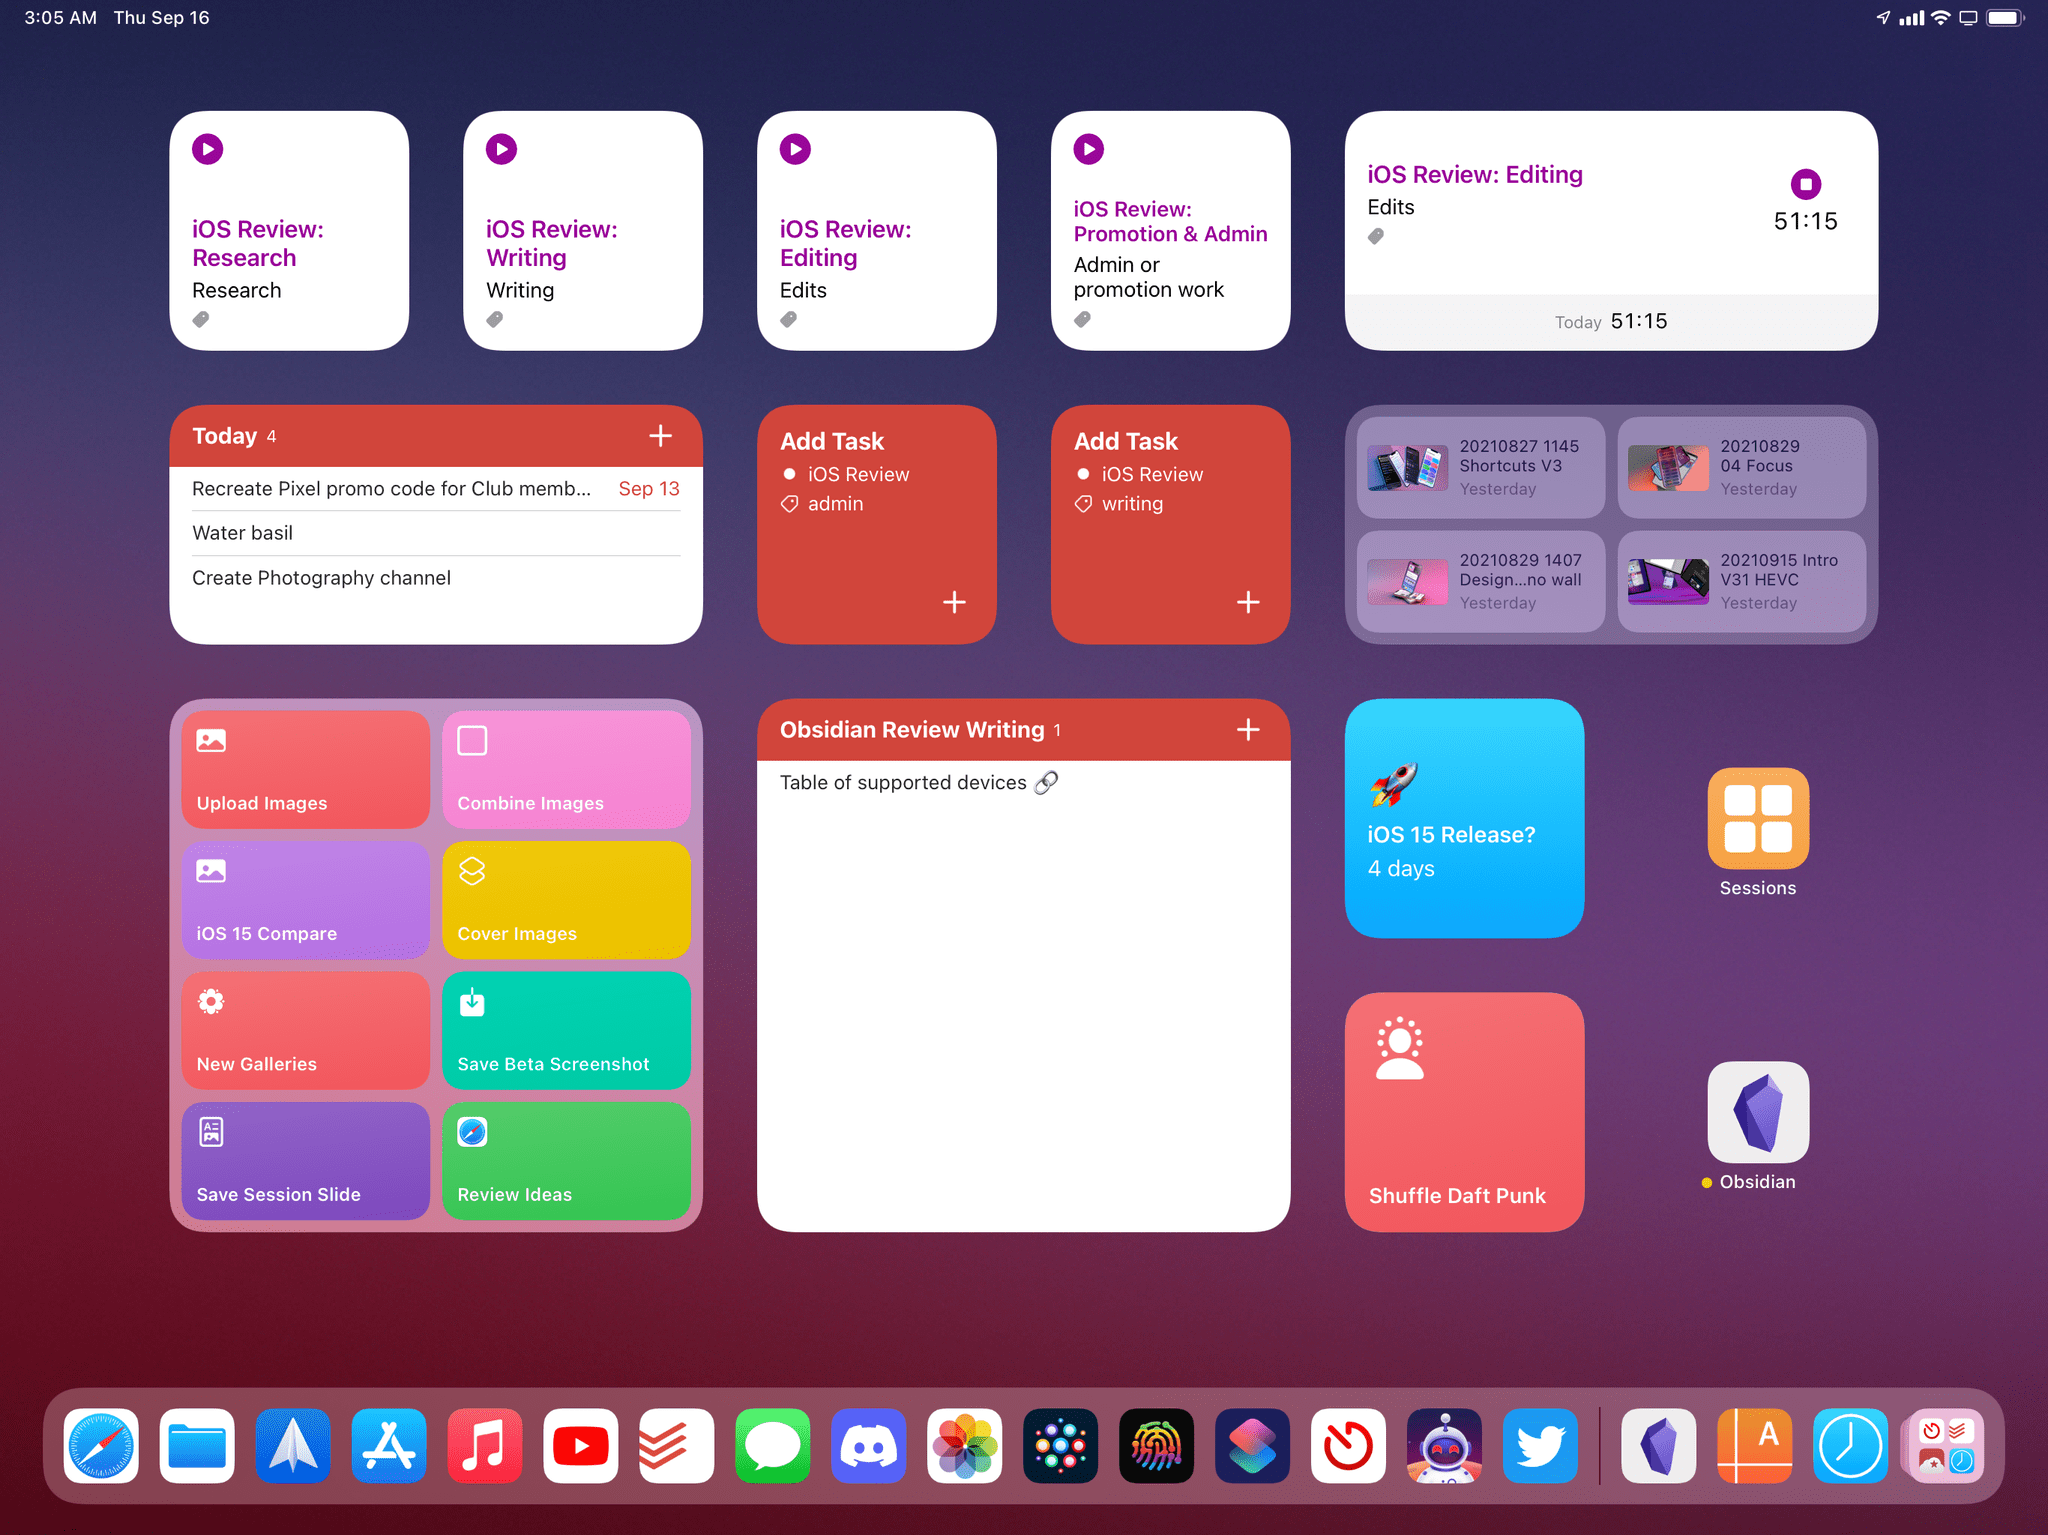Open the 20210829 04 Focus file
This screenshot has width=2048, height=1535.
[x=1742, y=468]
